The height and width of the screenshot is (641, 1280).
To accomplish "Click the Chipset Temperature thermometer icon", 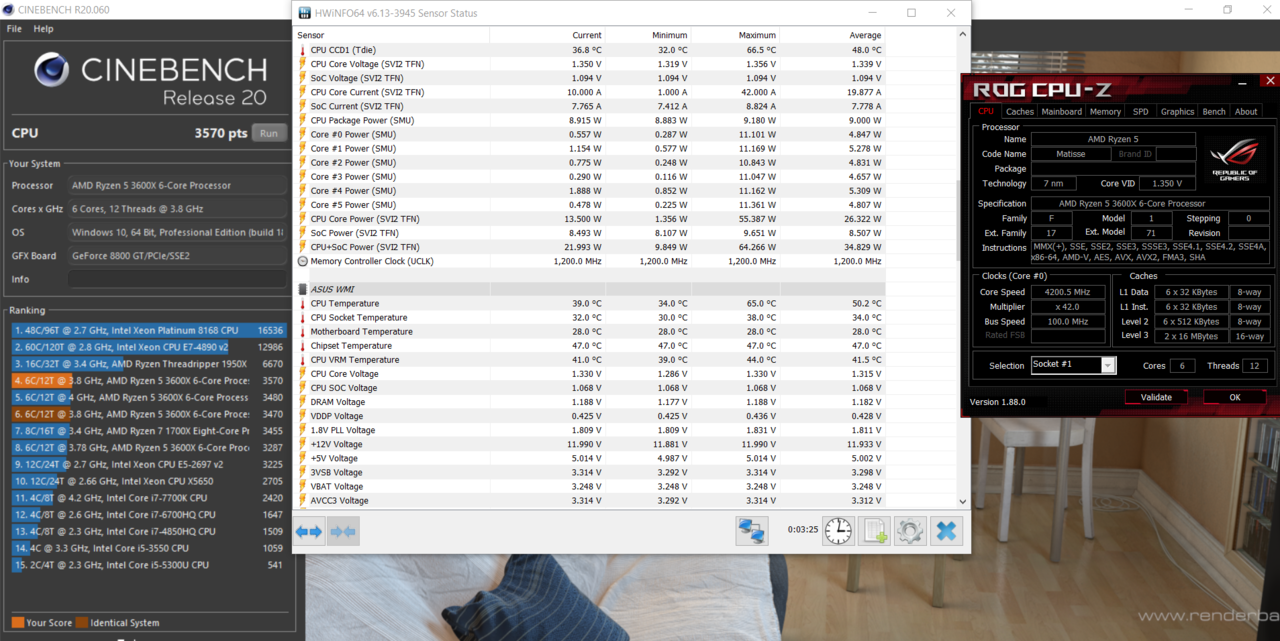I will click(x=303, y=346).
